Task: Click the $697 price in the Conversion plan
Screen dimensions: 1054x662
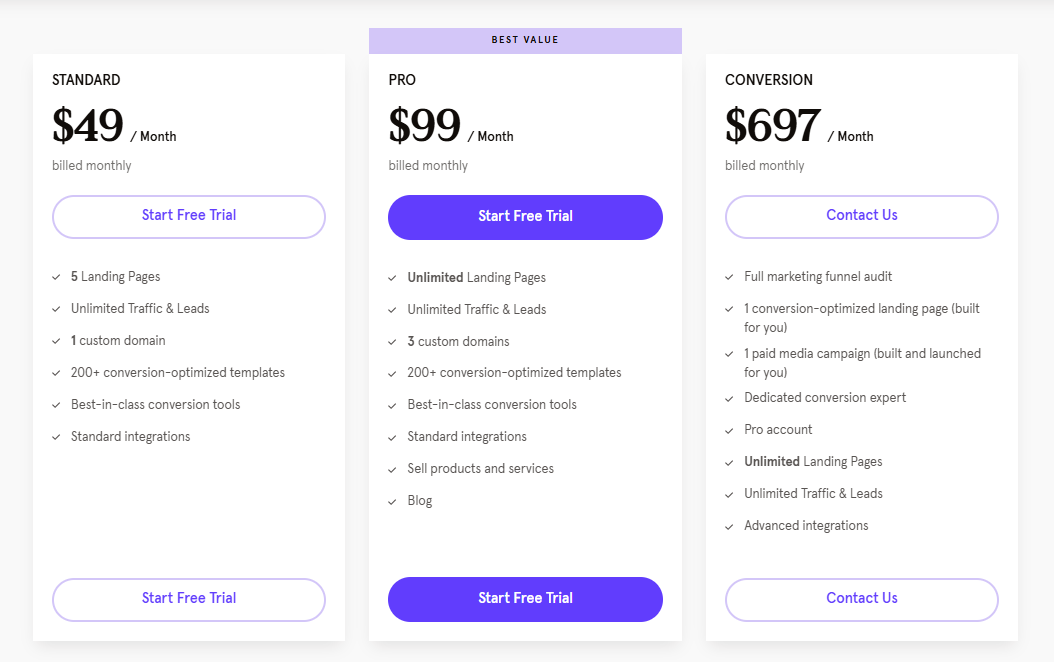Action: click(773, 126)
